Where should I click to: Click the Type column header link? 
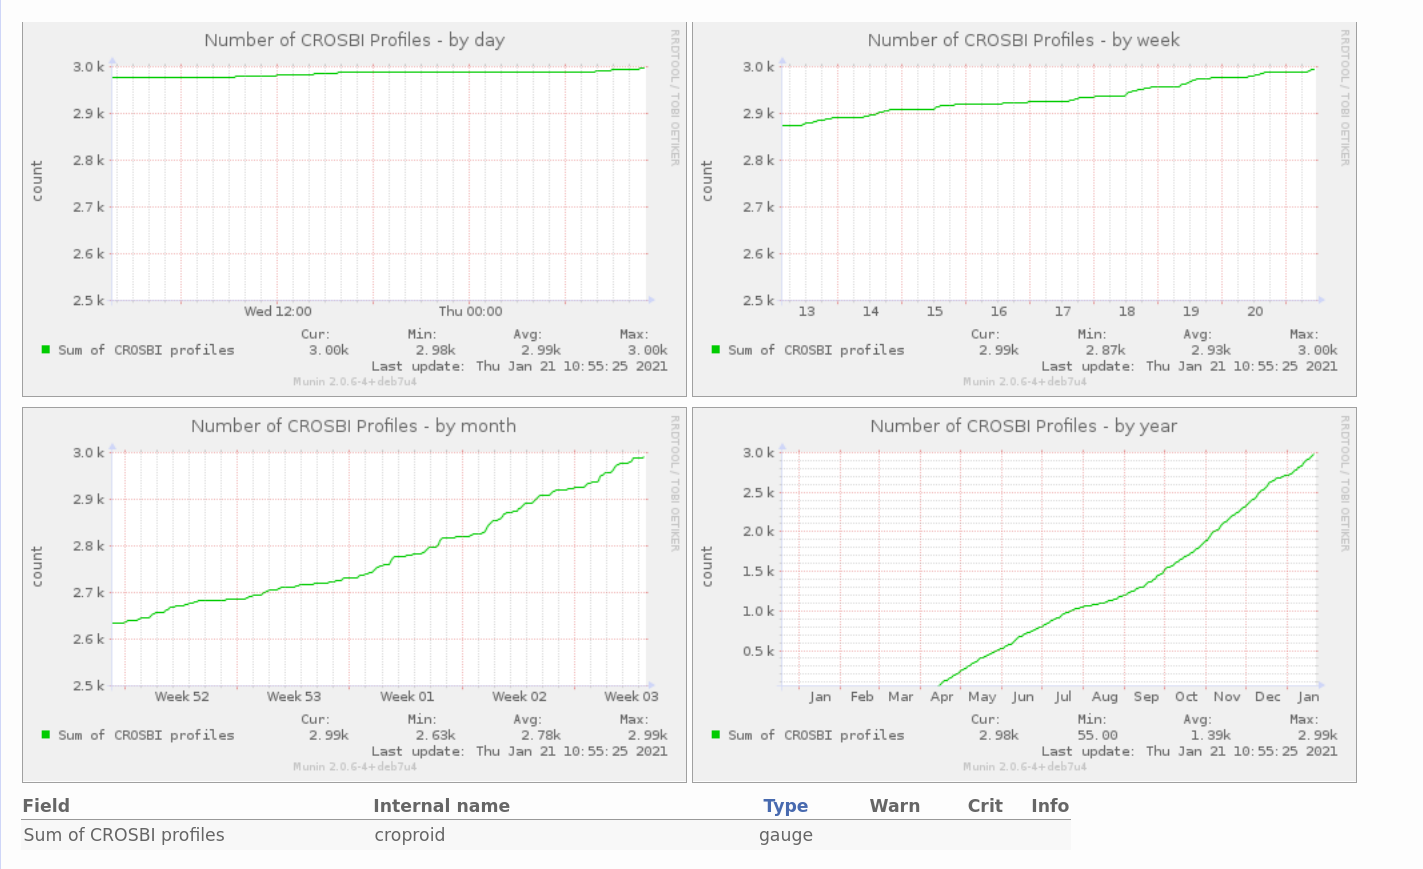[785, 806]
